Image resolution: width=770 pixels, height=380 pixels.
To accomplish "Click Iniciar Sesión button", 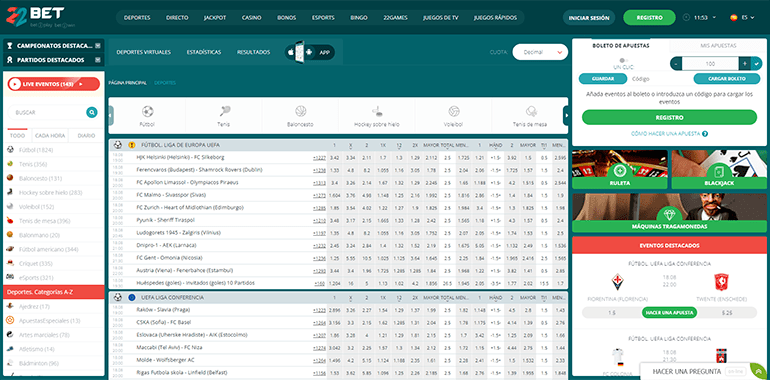I will coord(589,18).
